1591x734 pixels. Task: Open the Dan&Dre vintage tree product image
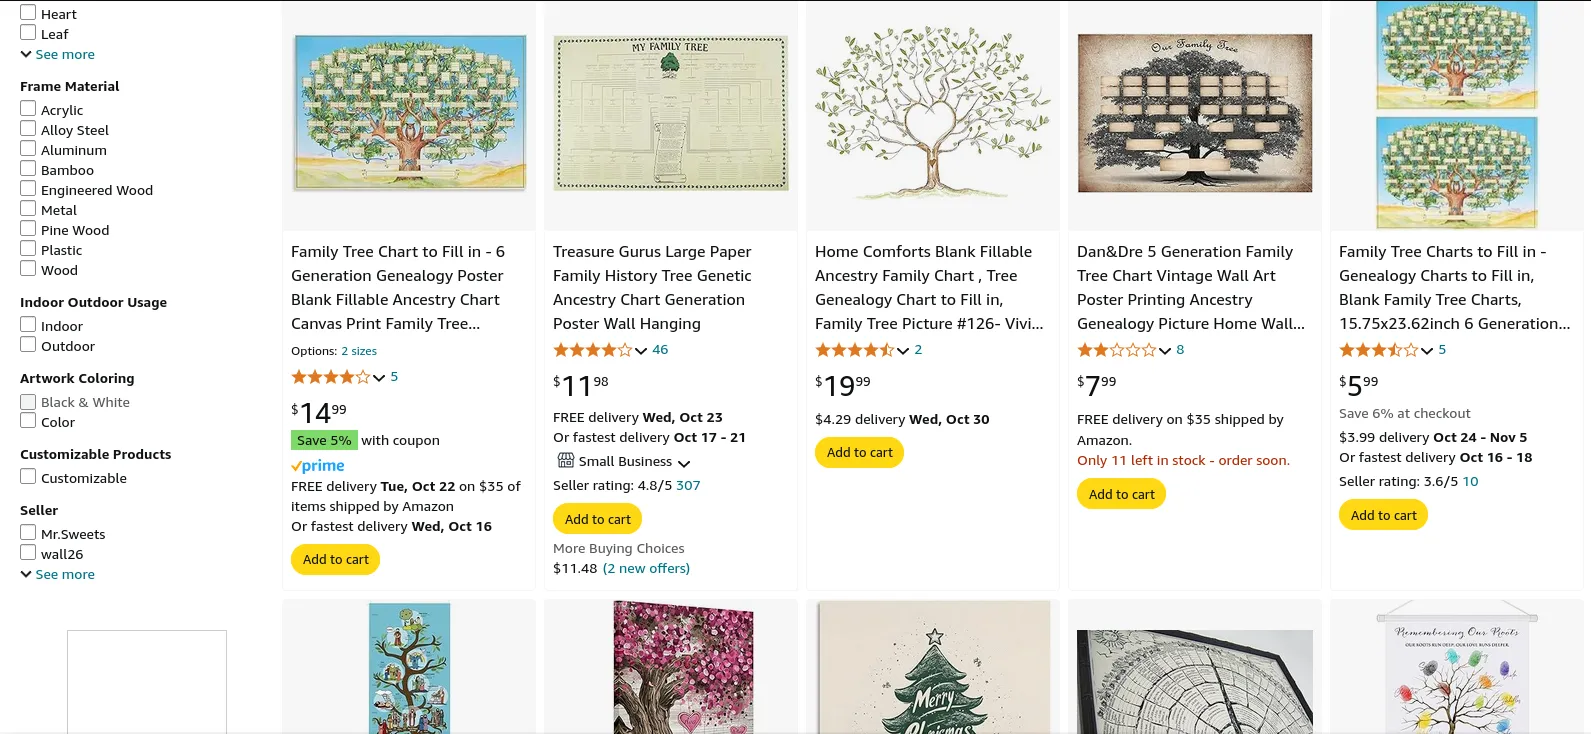[1195, 114]
